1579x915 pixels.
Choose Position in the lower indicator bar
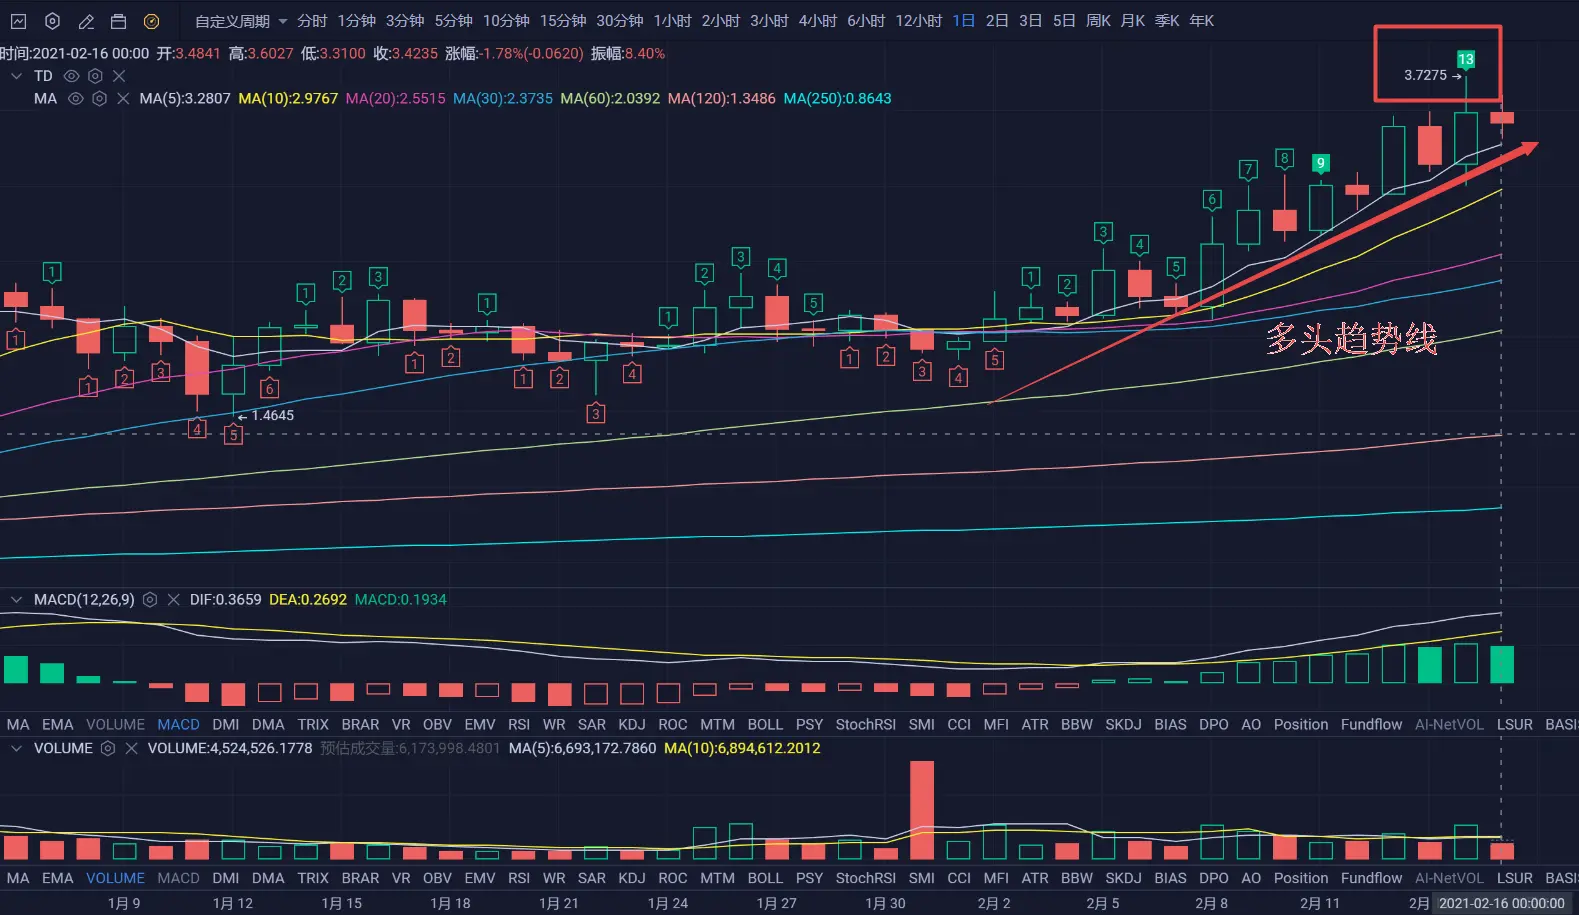1301,878
